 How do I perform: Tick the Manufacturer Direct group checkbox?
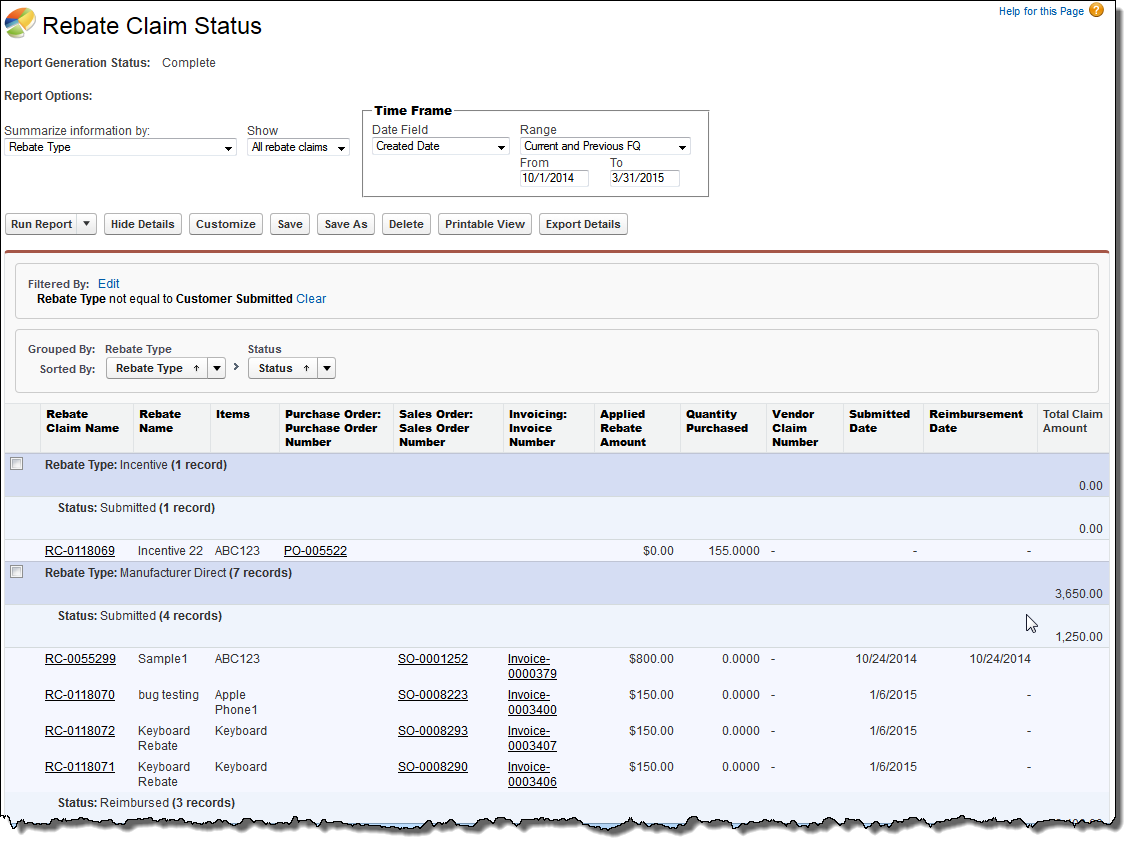17,572
